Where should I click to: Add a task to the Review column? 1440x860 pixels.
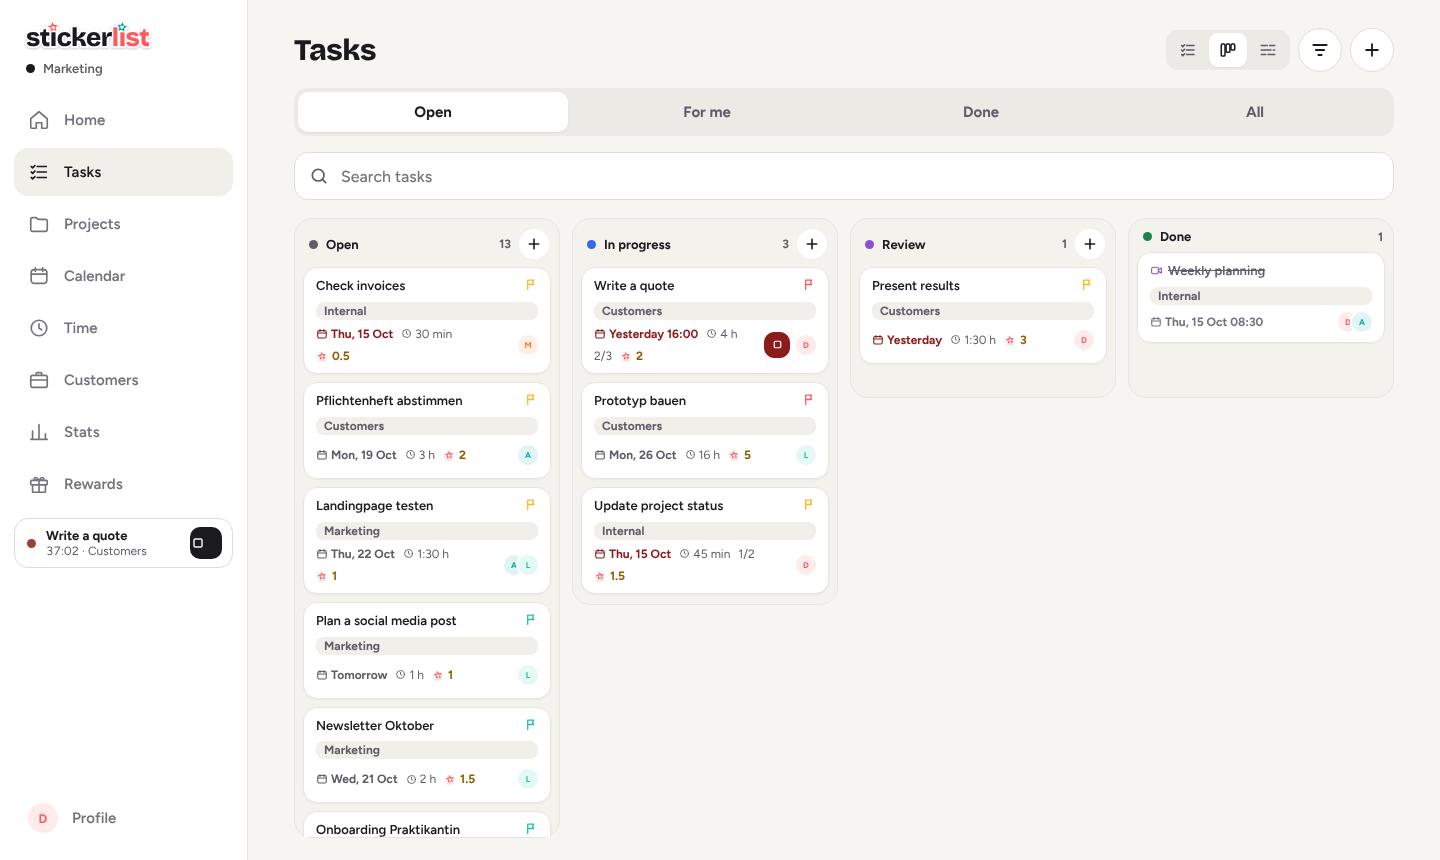1090,244
